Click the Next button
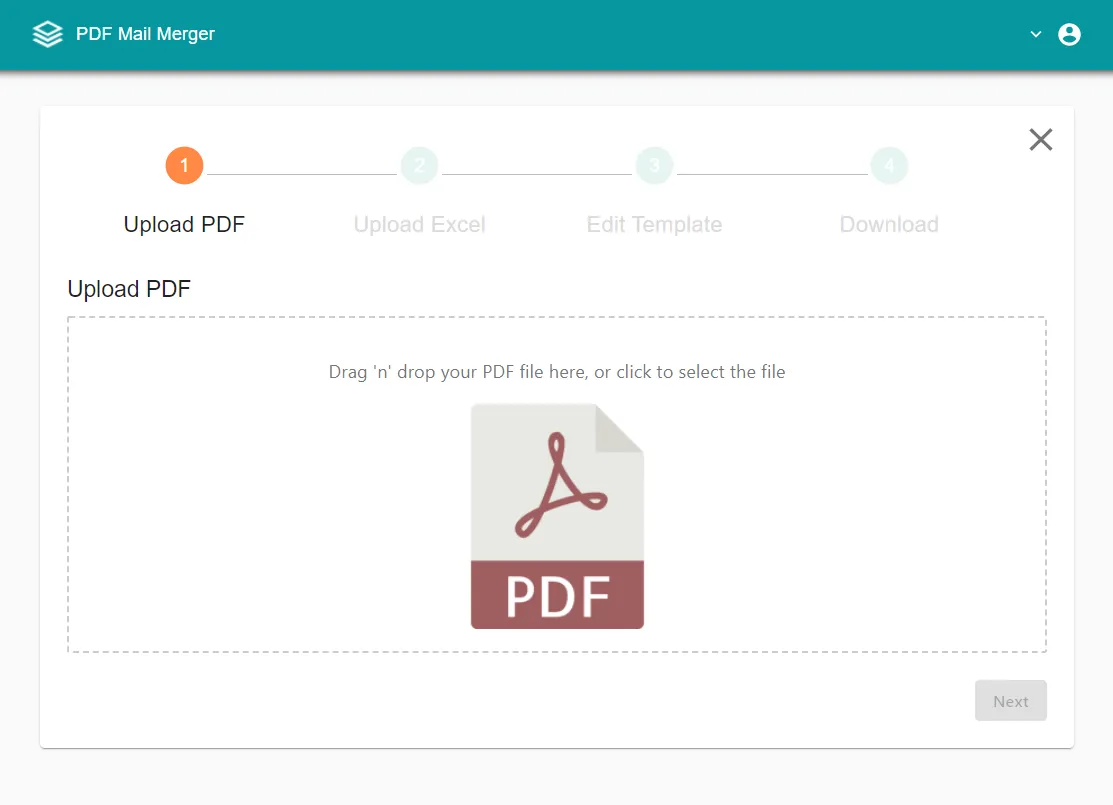1113x805 pixels. [1011, 701]
